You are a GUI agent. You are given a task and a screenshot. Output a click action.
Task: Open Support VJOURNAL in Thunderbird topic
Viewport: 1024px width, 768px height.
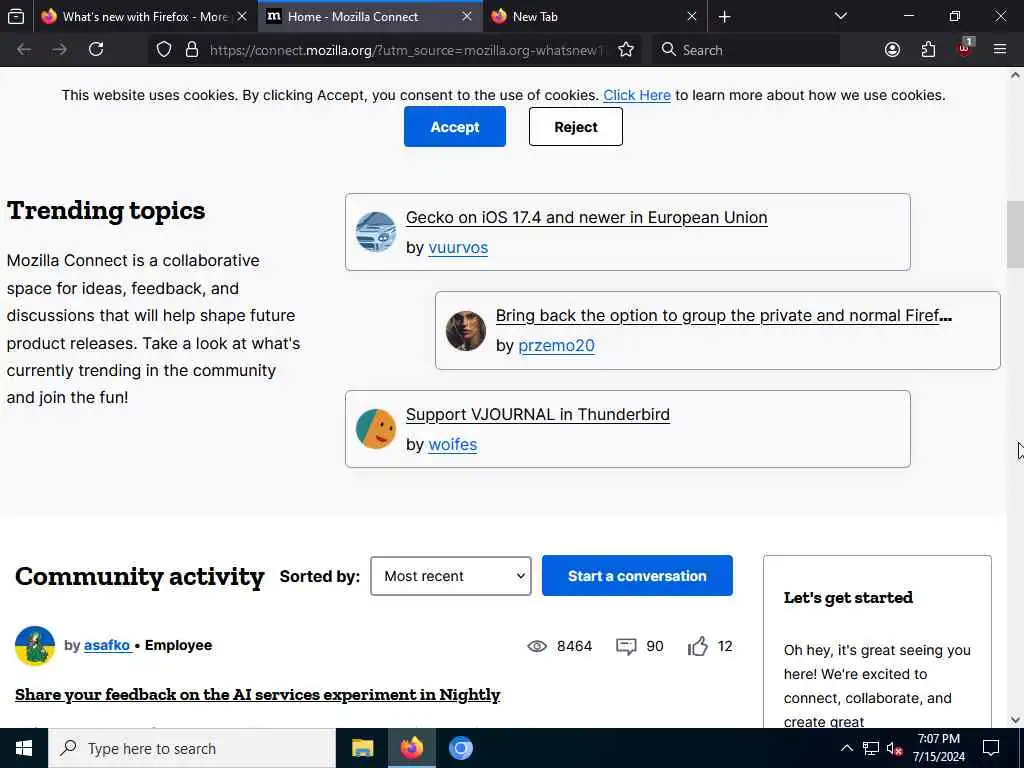coord(537,415)
